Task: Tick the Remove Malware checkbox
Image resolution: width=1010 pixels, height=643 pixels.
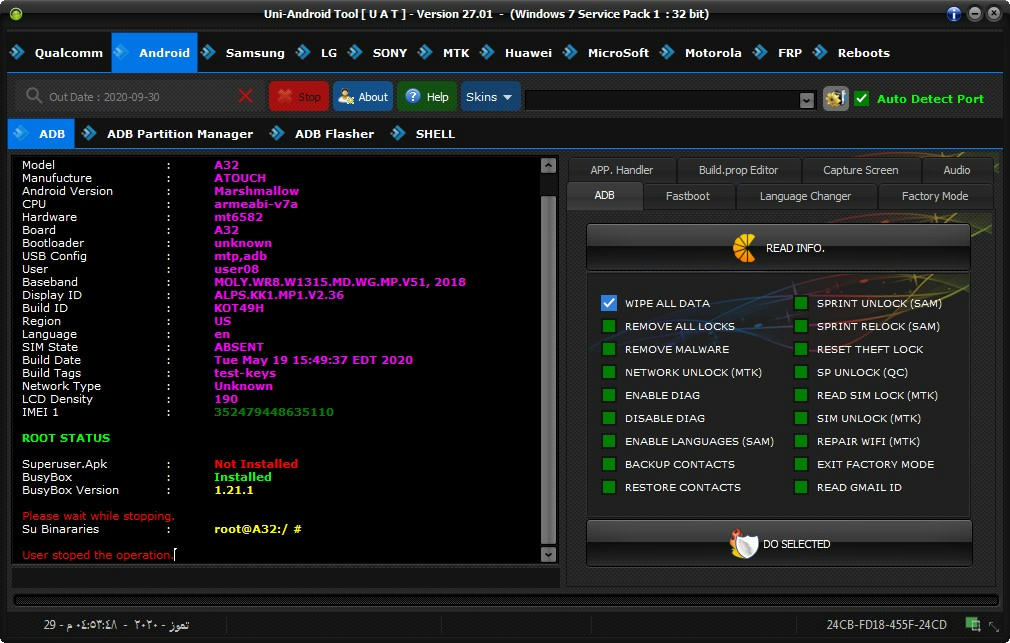Action: (609, 349)
